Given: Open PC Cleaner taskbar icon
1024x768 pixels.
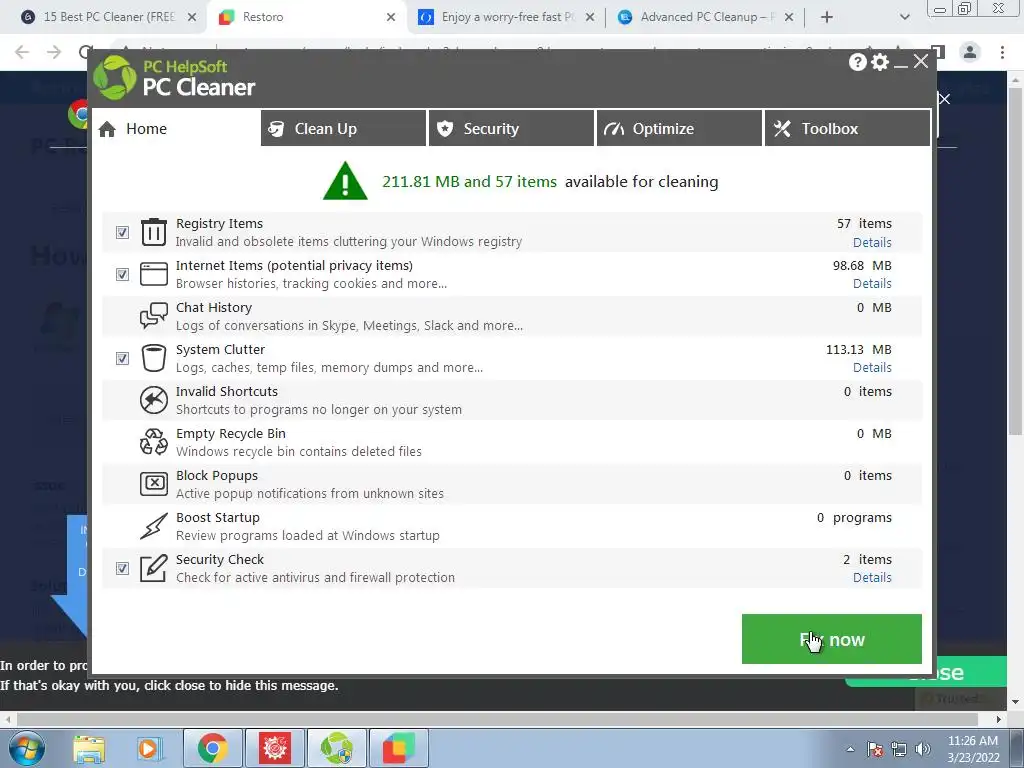Looking at the screenshot, I should click(x=336, y=748).
